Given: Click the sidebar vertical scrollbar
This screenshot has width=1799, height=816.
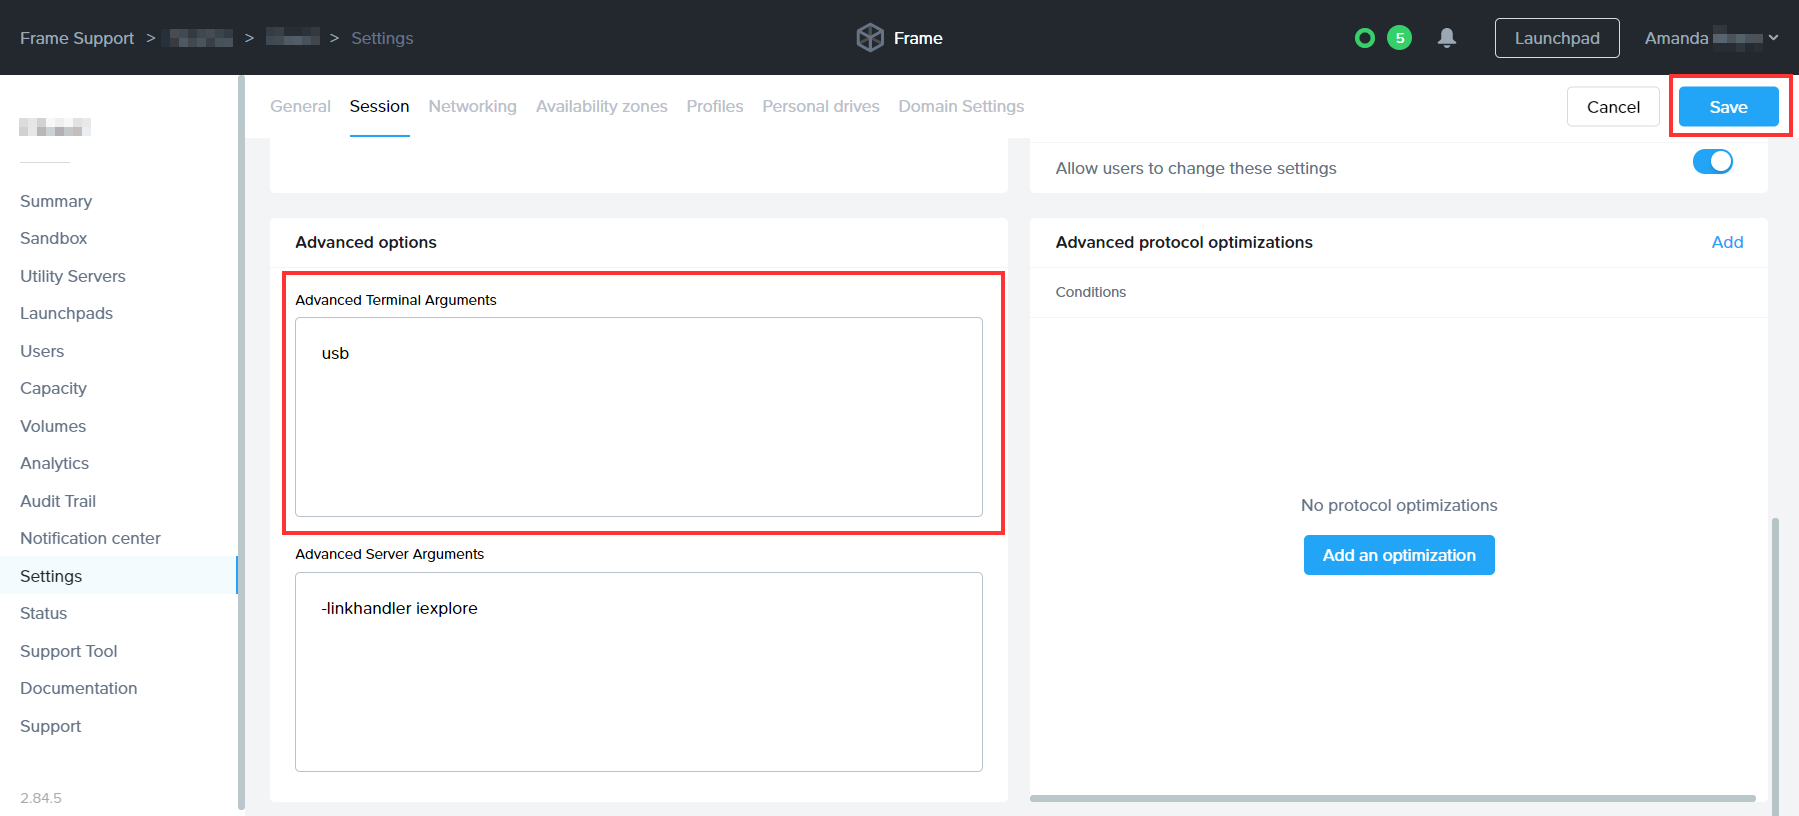Looking at the screenshot, I should 241,442.
